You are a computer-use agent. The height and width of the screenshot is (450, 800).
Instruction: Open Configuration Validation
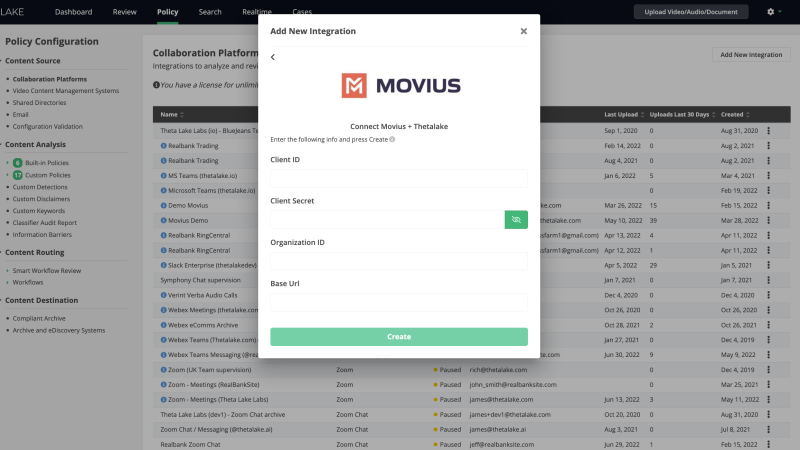point(47,126)
